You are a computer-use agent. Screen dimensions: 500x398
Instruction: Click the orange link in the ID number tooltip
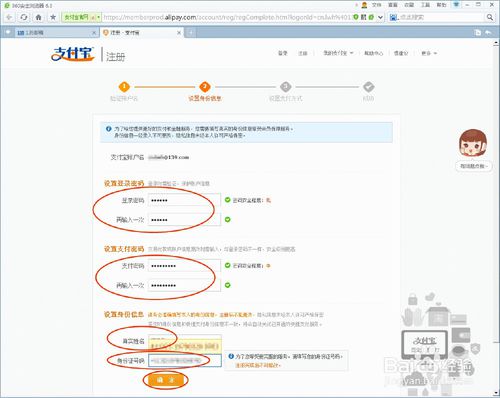point(258,365)
